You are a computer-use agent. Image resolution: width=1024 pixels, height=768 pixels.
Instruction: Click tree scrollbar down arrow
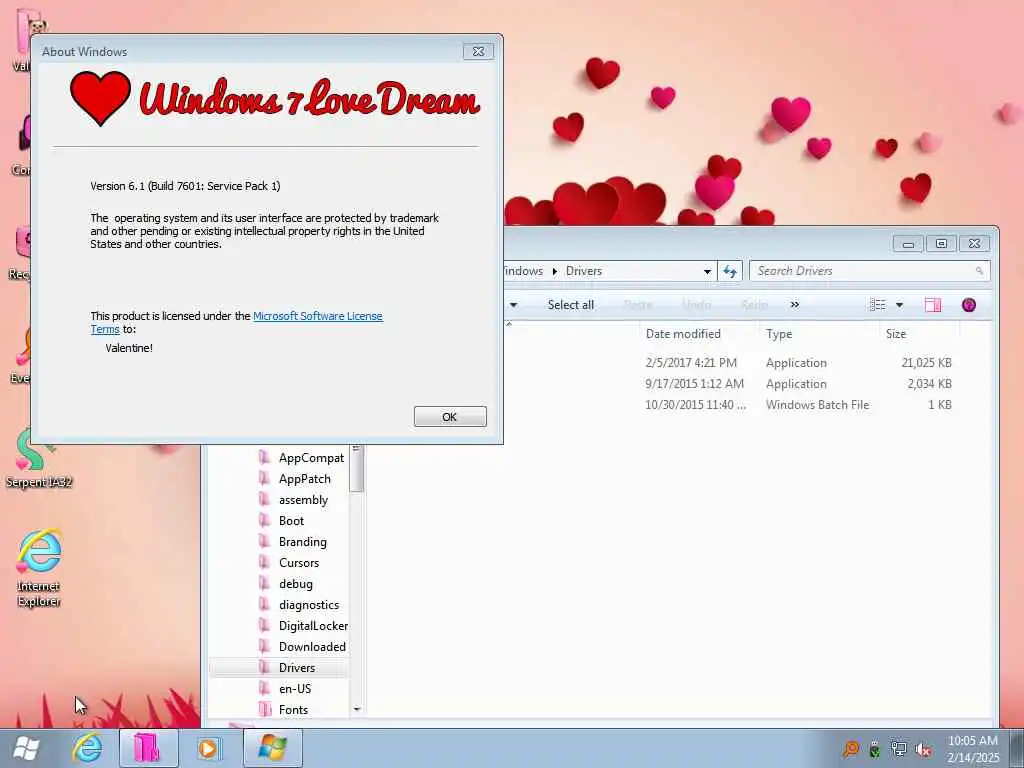[x=357, y=709]
